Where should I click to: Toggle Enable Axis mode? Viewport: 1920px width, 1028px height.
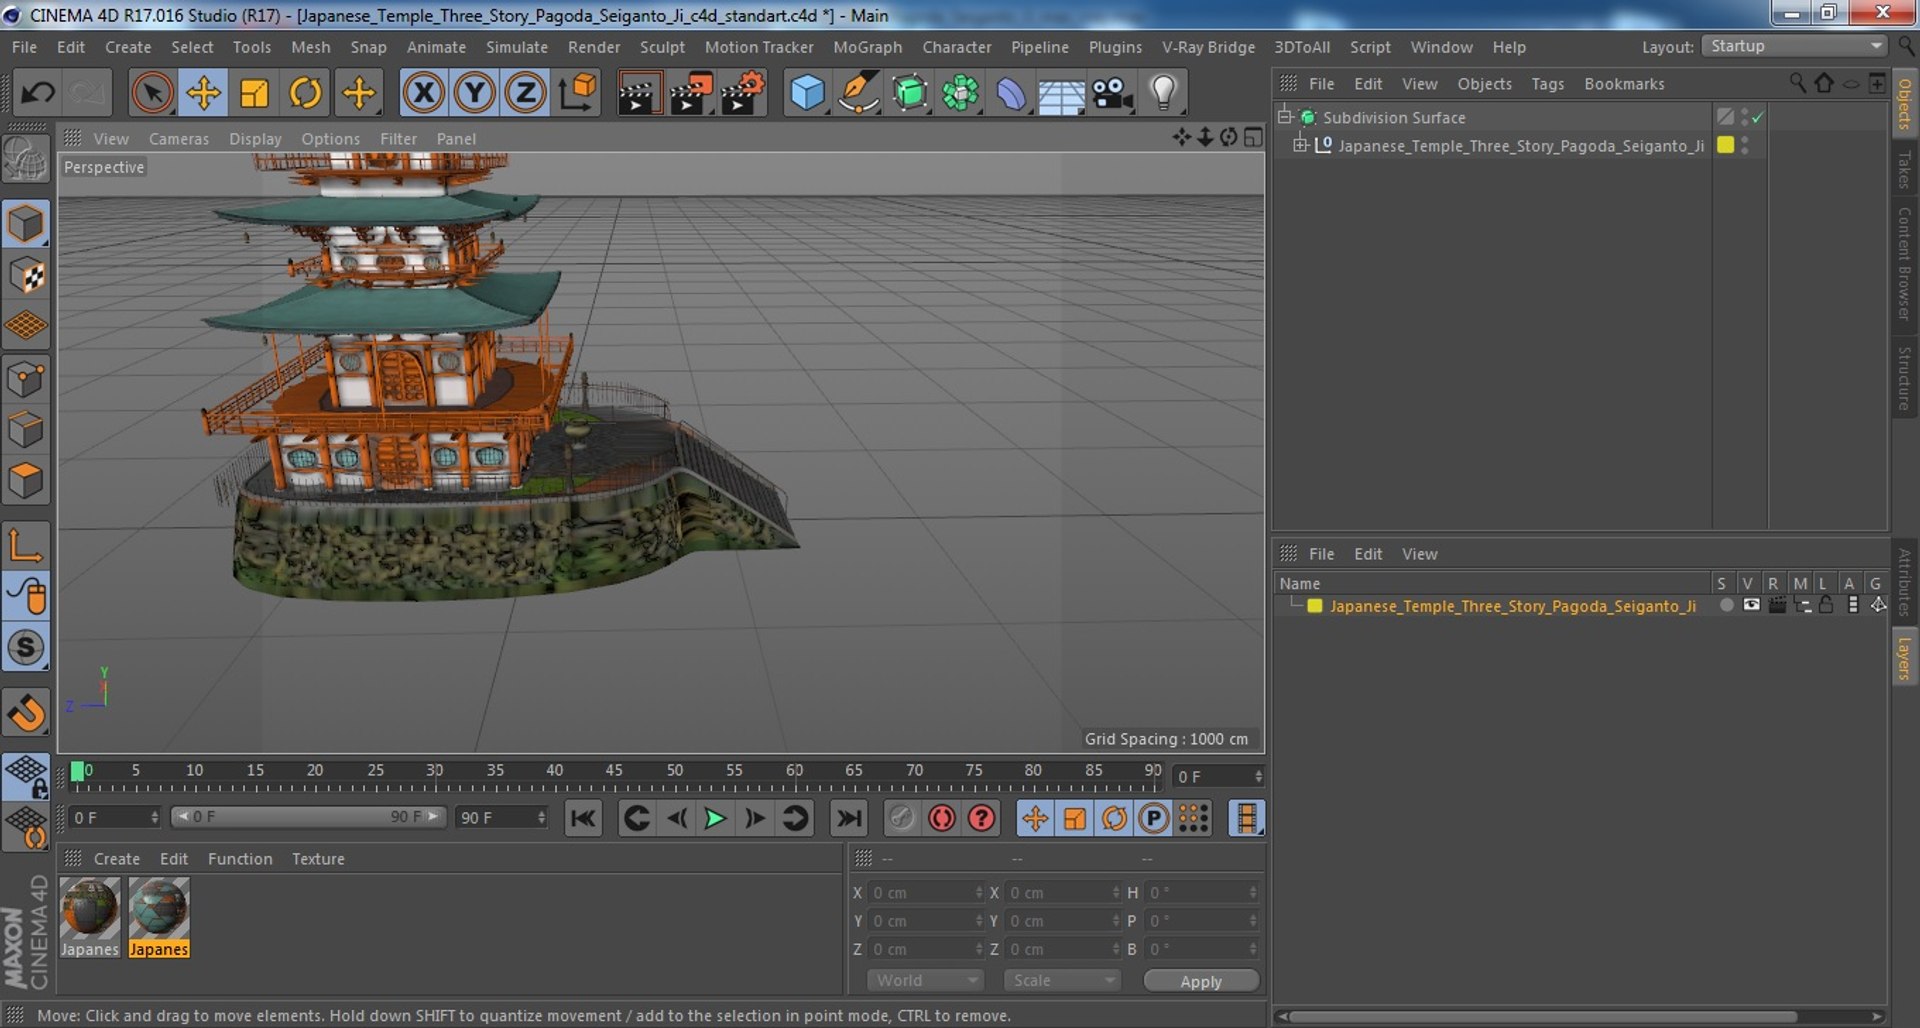(x=26, y=545)
